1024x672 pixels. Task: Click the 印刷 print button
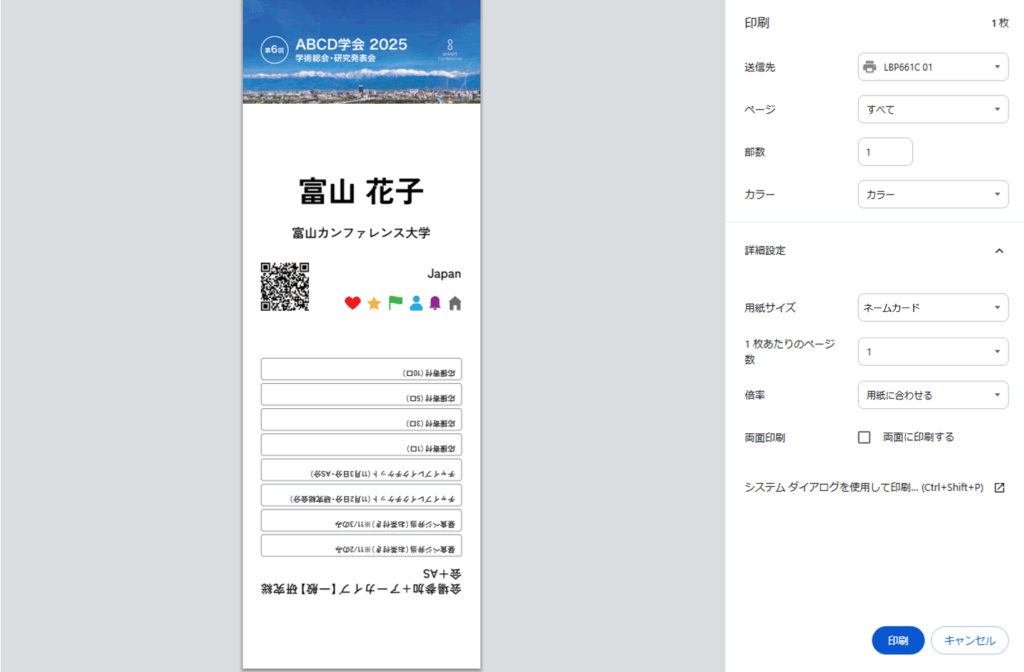coord(898,640)
